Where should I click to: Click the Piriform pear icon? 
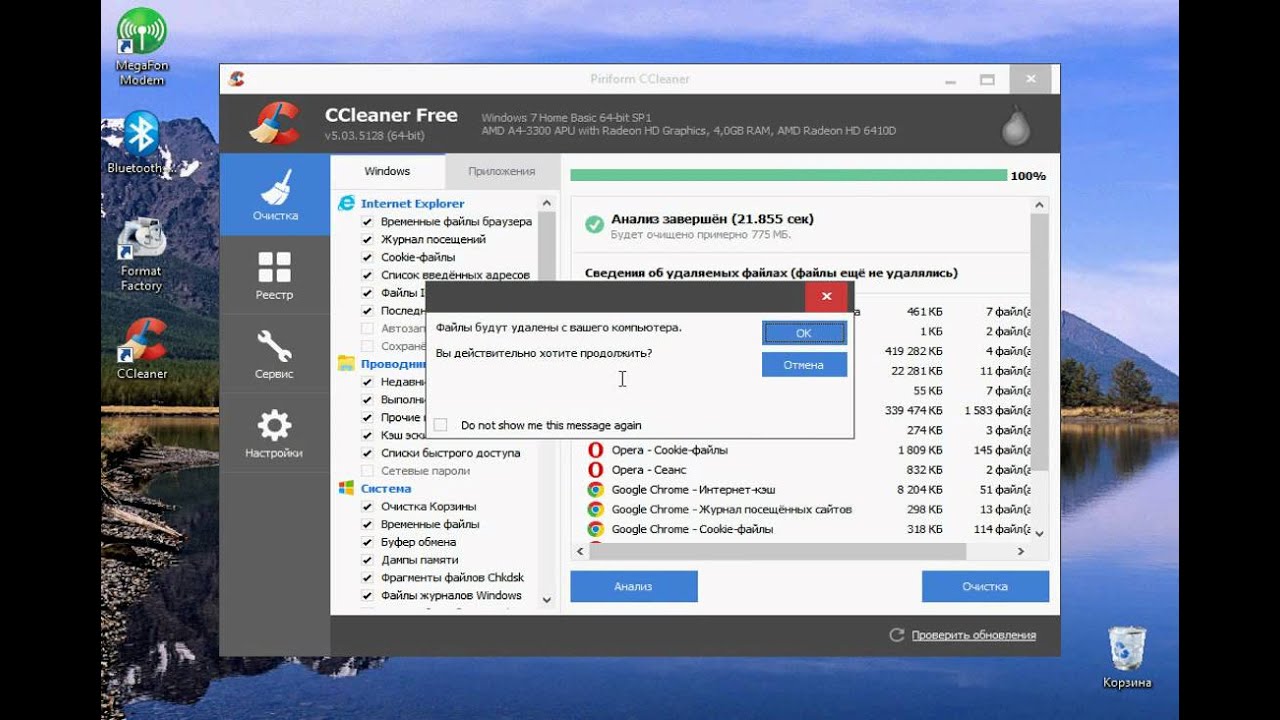pos(1015,124)
